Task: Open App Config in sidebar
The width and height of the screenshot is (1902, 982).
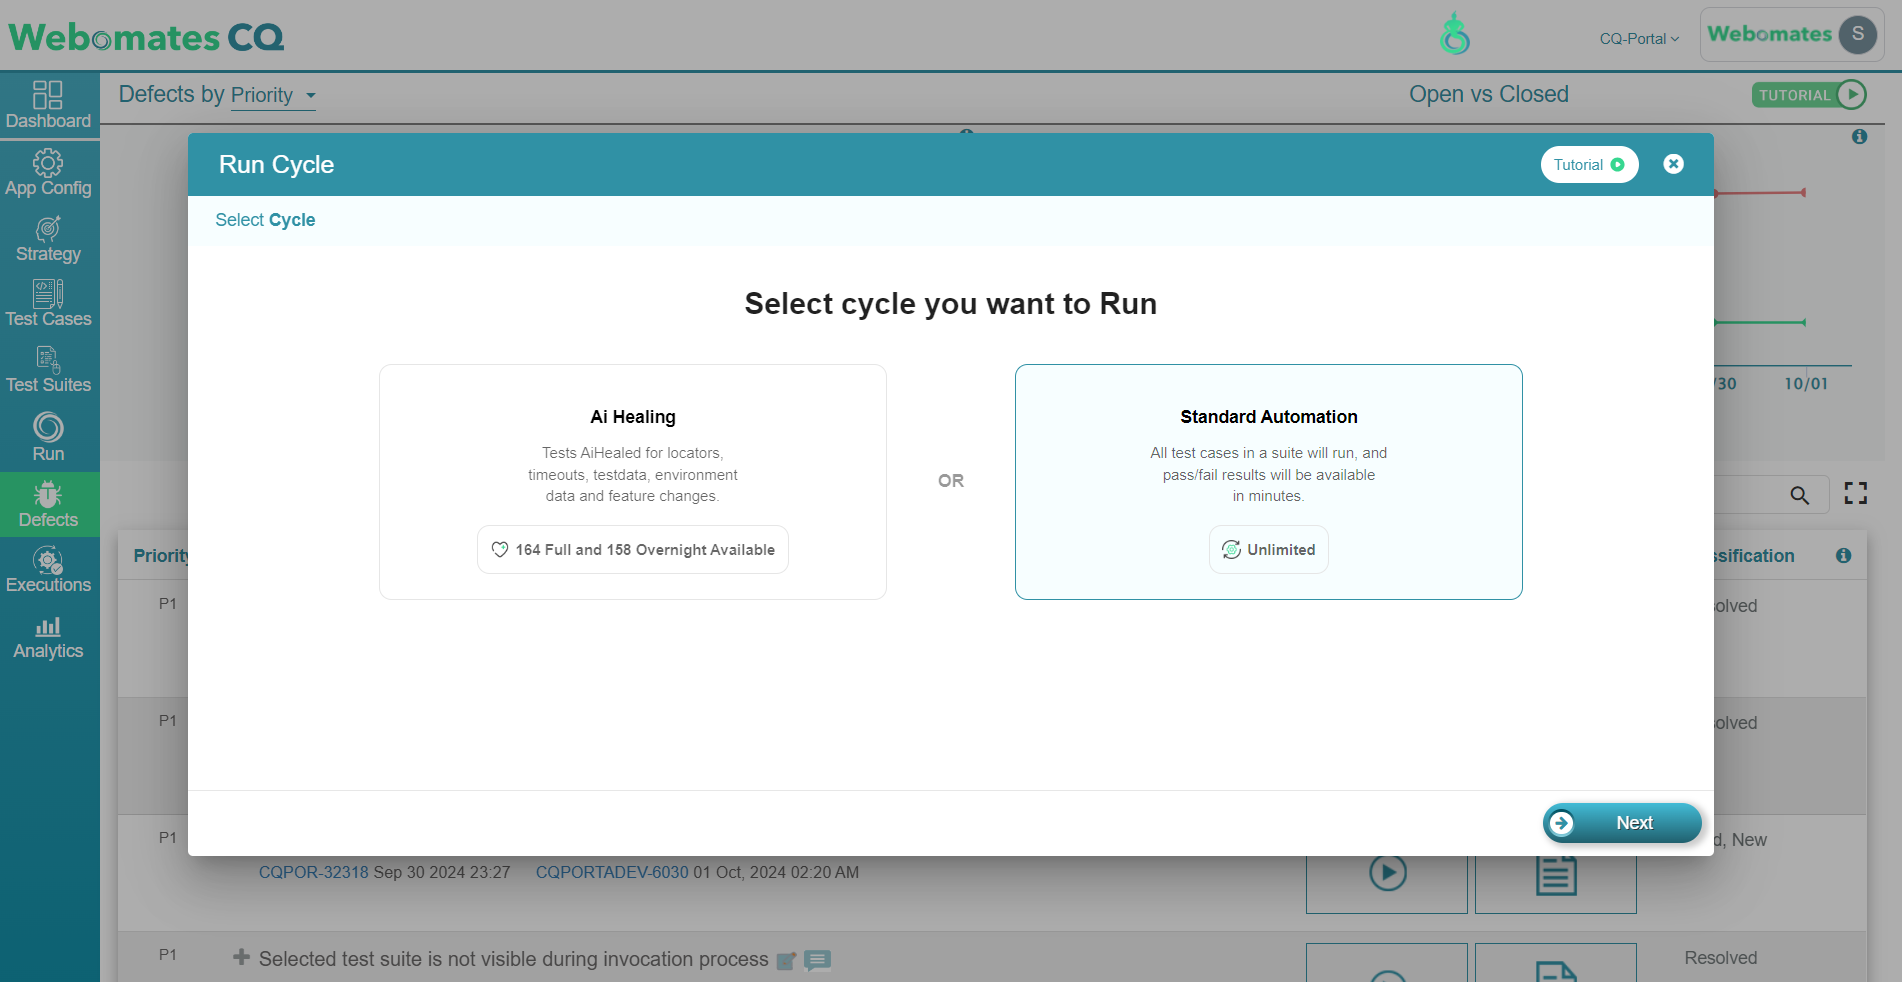Action: point(48,173)
